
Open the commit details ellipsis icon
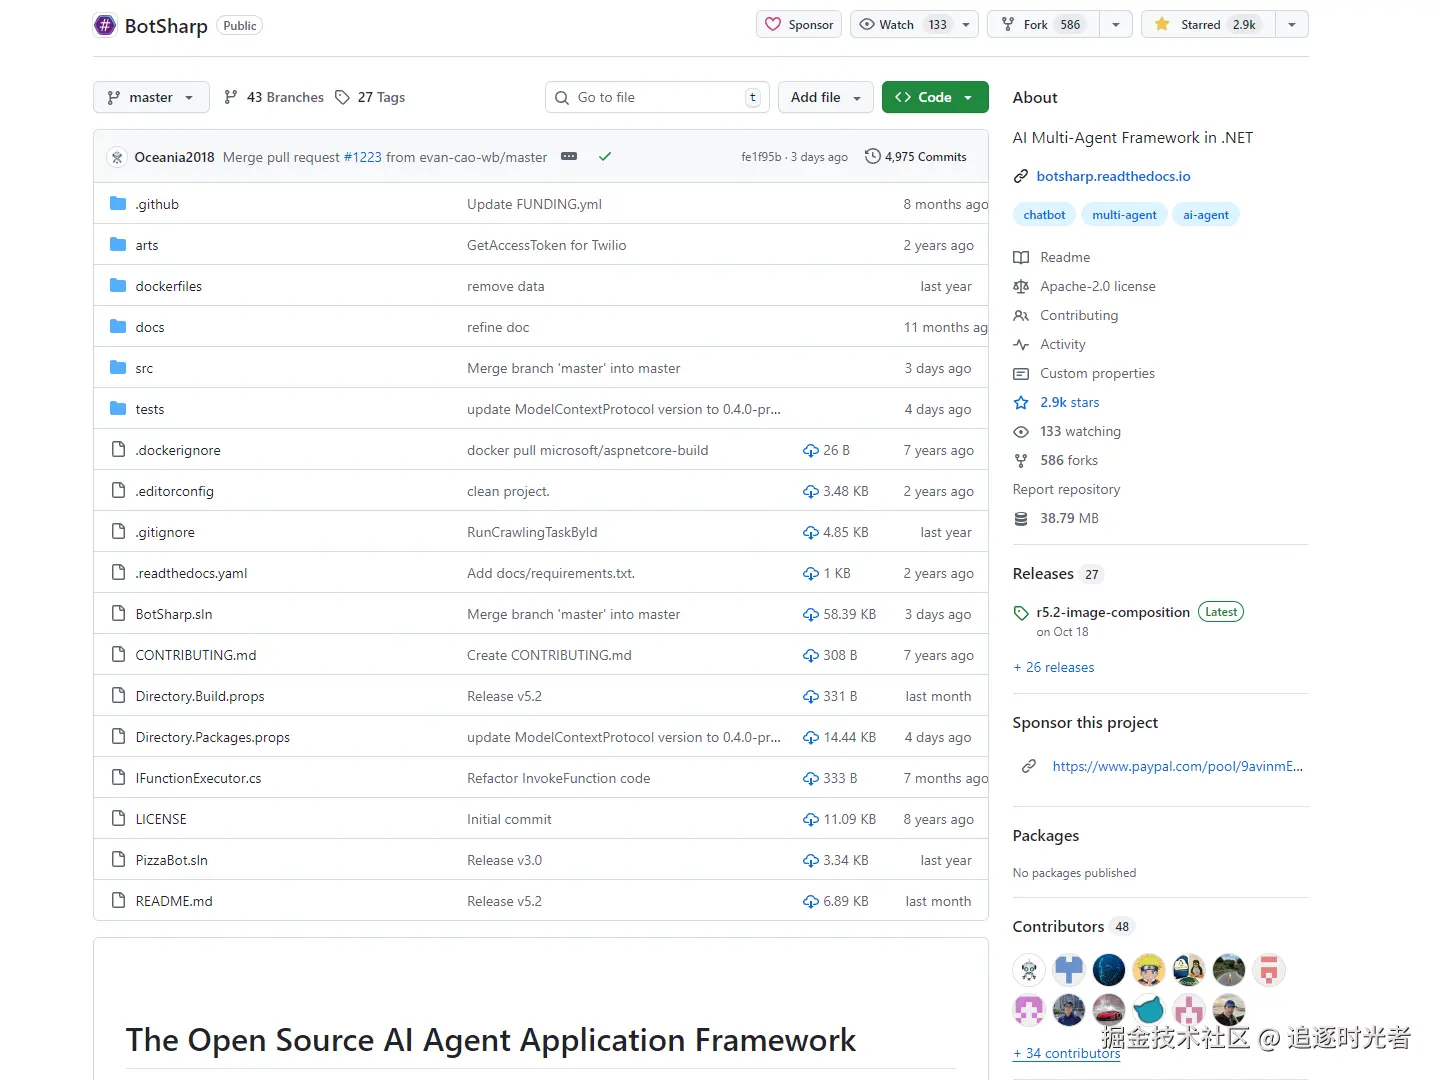pyautogui.click(x=569, y=157)
